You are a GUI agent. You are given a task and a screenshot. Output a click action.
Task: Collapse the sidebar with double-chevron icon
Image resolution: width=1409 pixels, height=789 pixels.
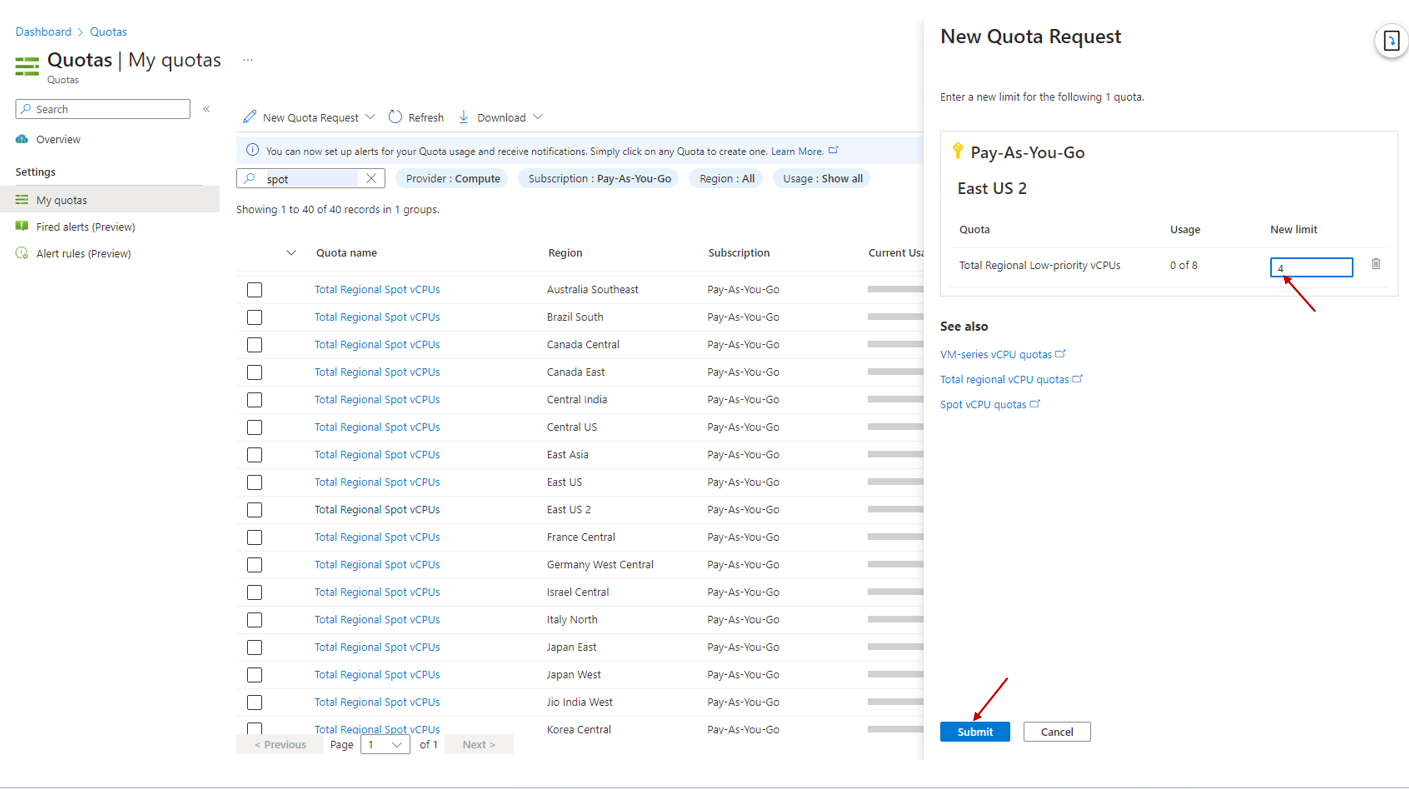coord(206,109)
